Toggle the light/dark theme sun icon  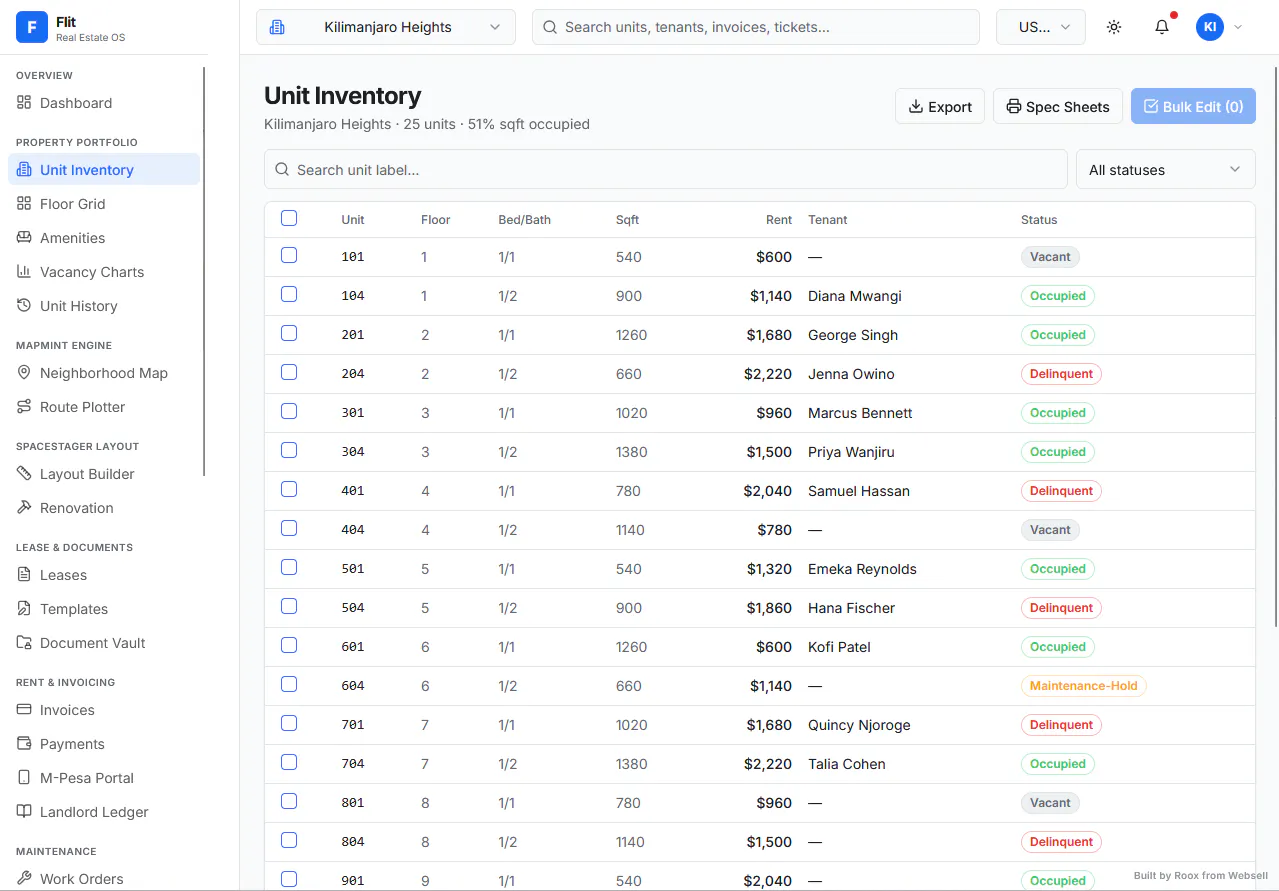tap(1114, 27)
